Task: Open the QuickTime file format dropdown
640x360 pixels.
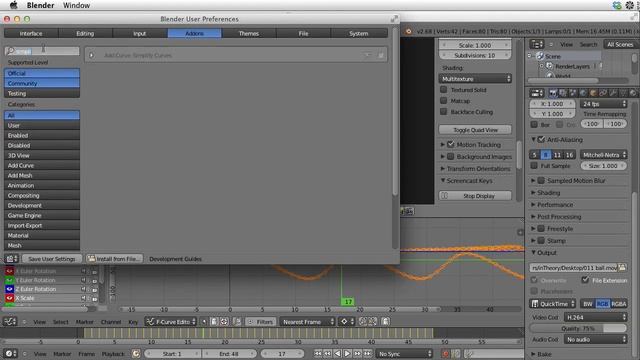Action: (553, 304)
